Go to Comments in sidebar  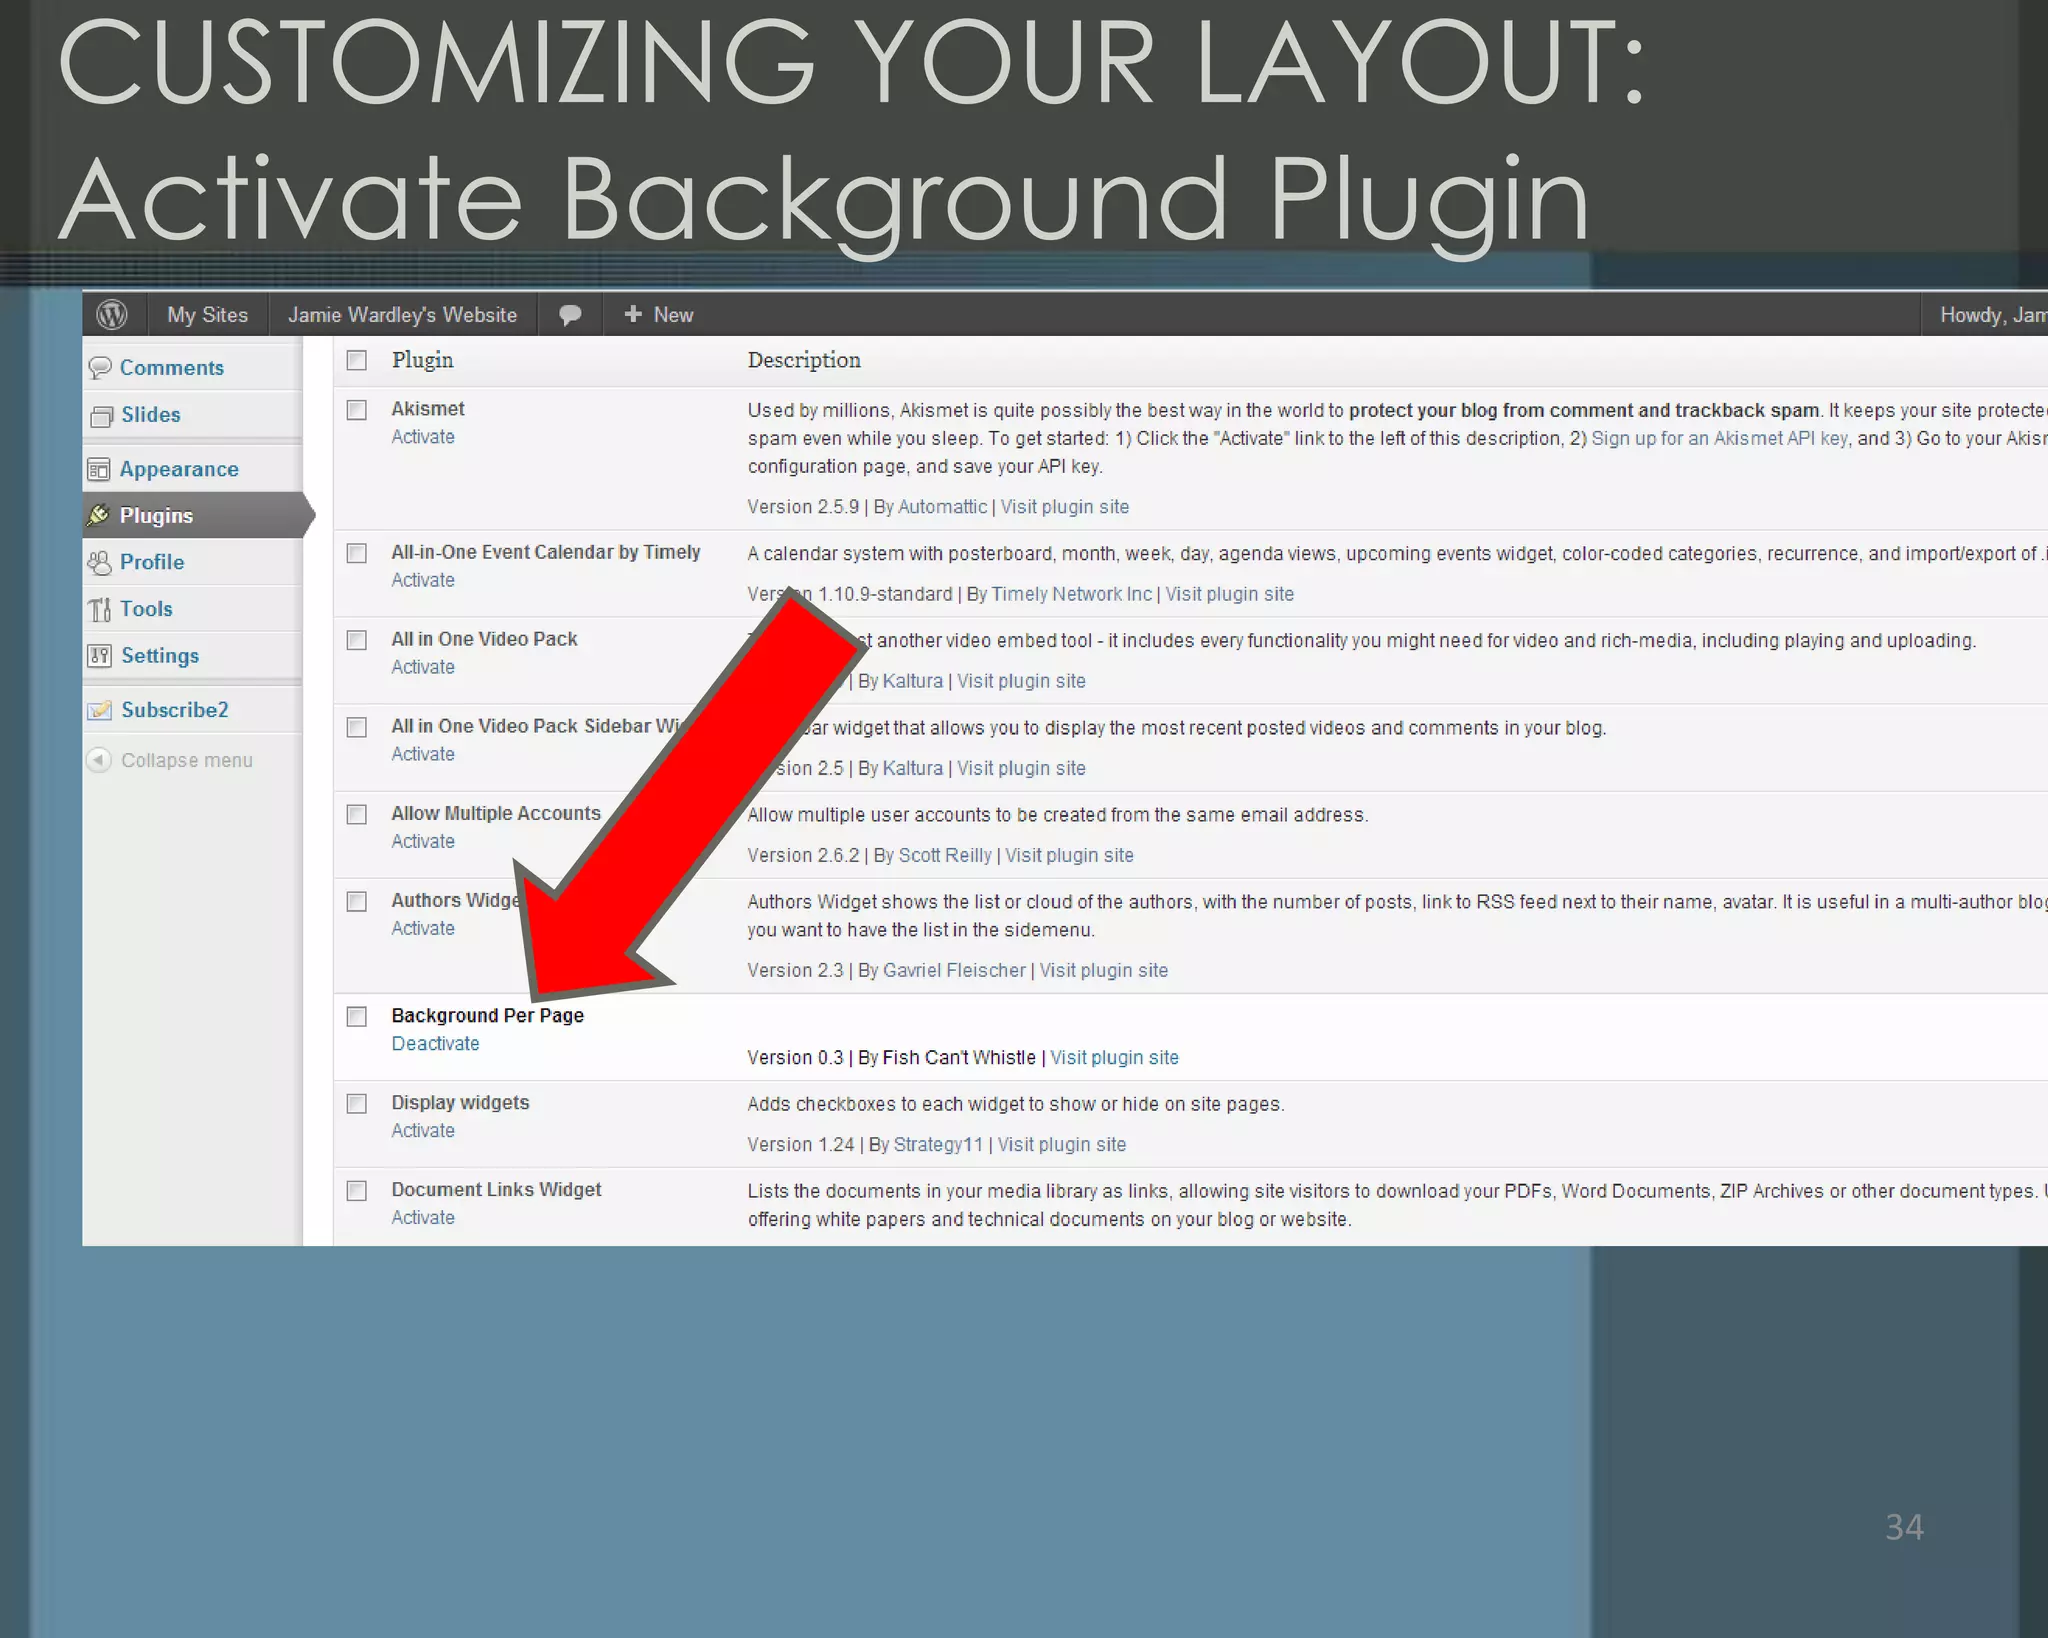point(172,368)
